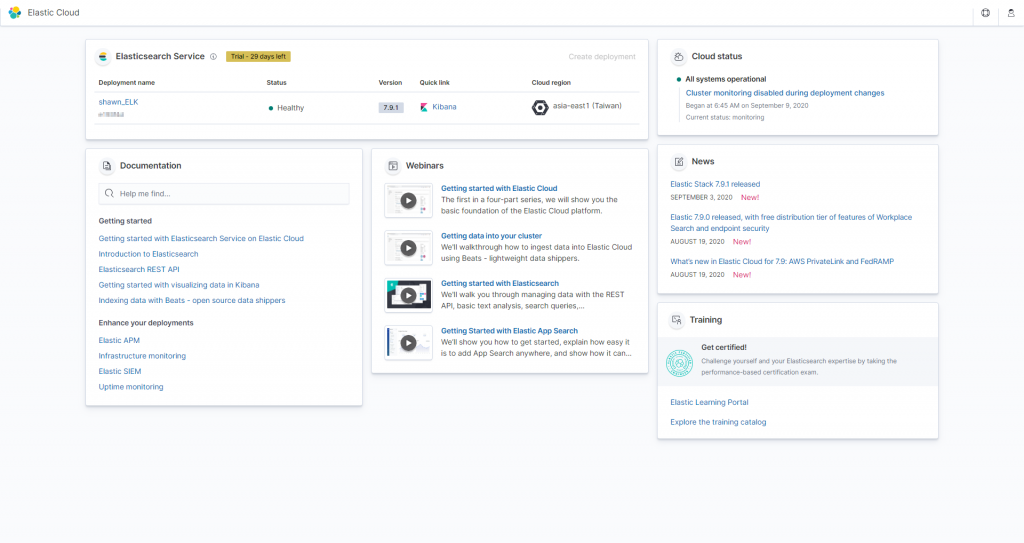Open the Elastic APM link
1024x543 pixels.
point(119,340)
